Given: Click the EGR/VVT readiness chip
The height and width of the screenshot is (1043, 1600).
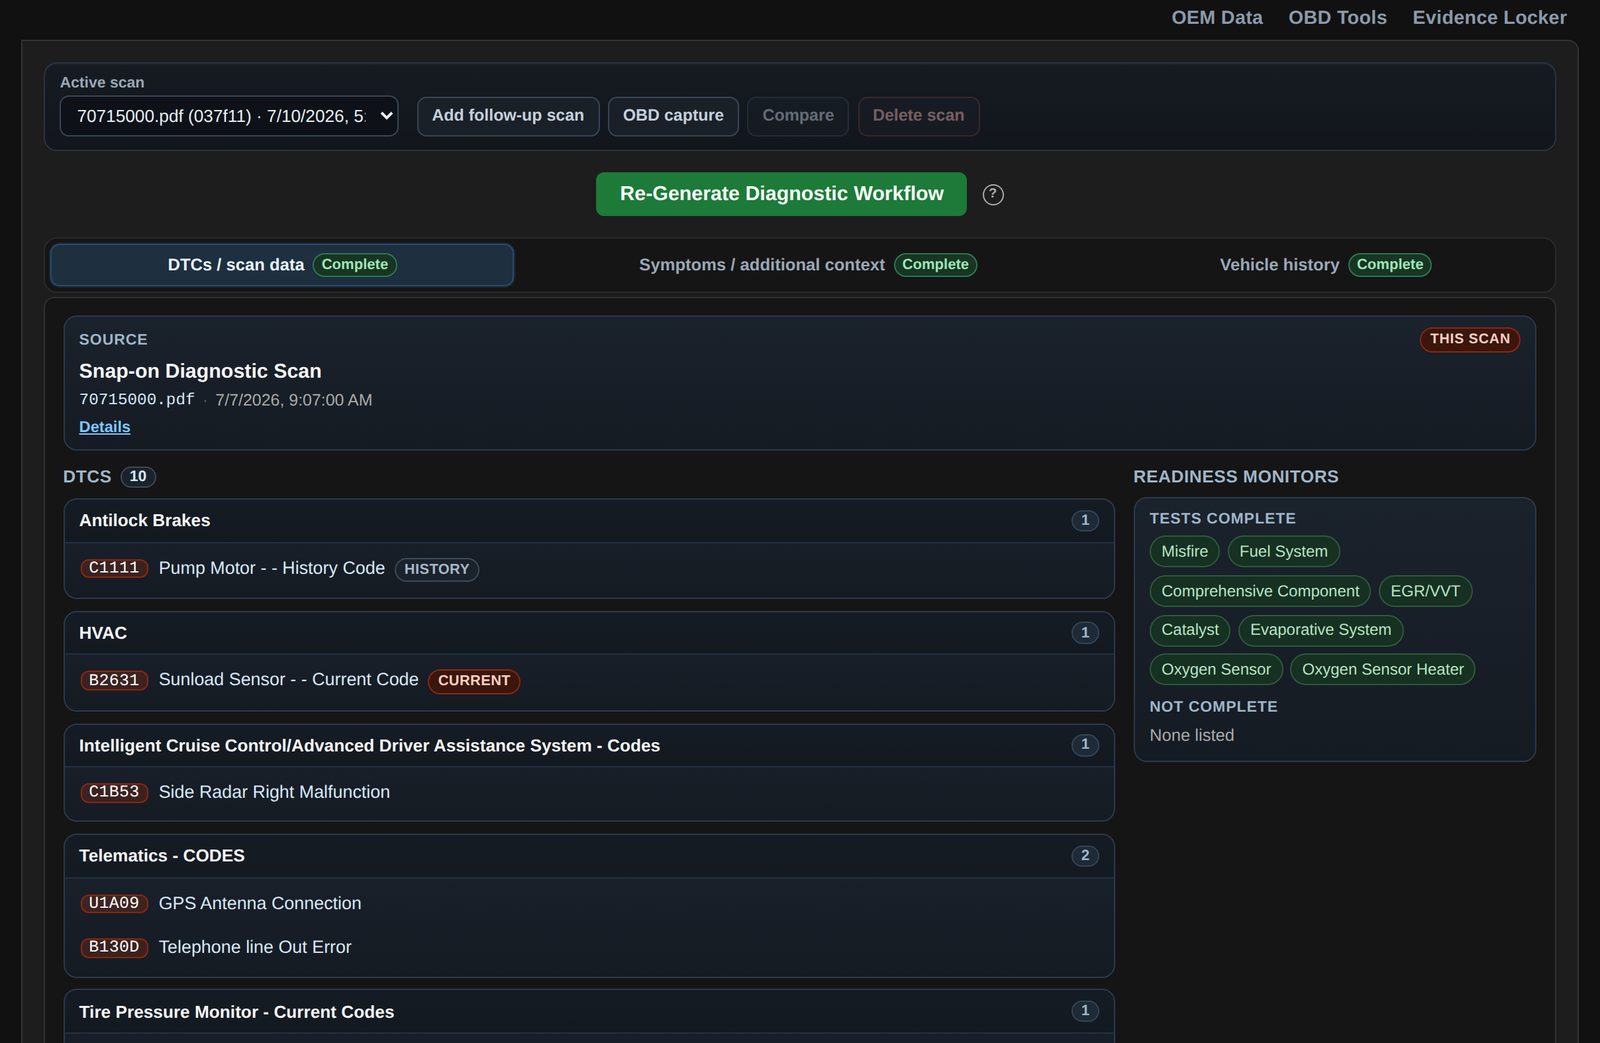Looking at the screenshot, I should (x=1425, y=591).
